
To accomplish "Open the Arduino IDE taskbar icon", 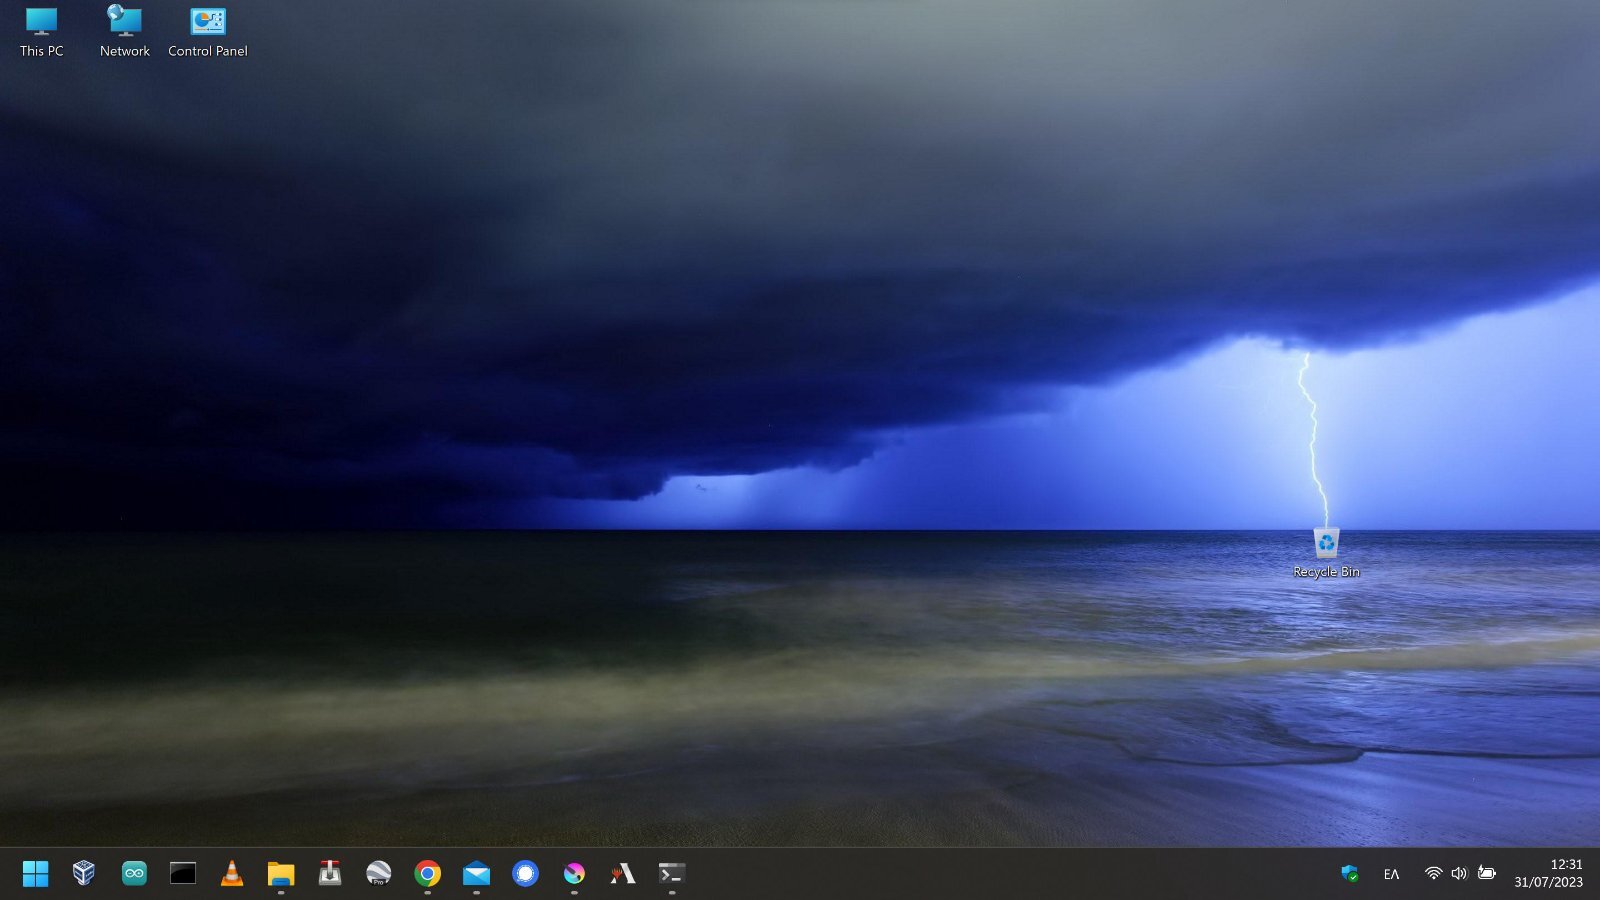I will (x=133, y=873).
